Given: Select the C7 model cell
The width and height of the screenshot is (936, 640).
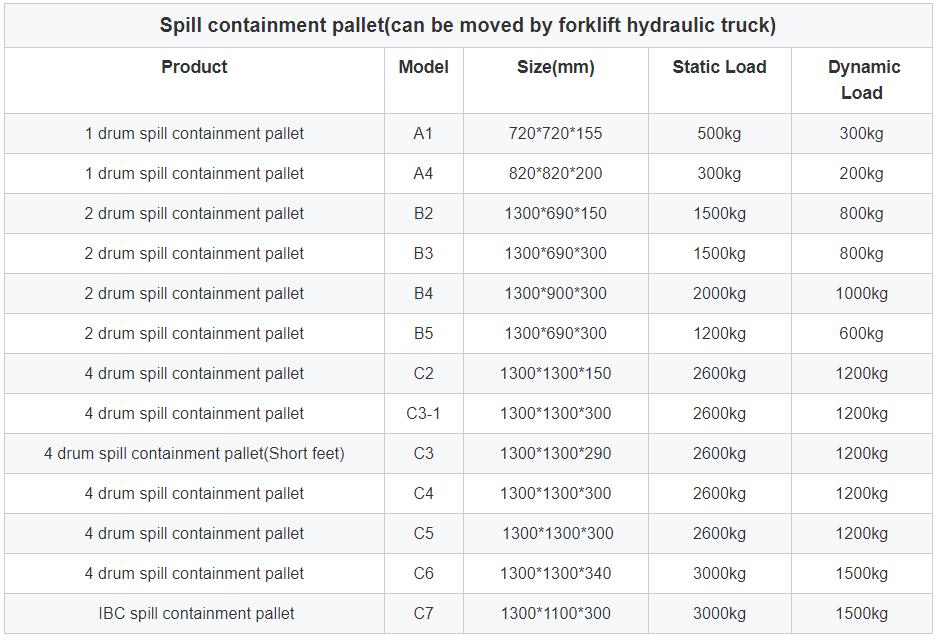Looking at the screenshot, I should [x=423, y=613].
